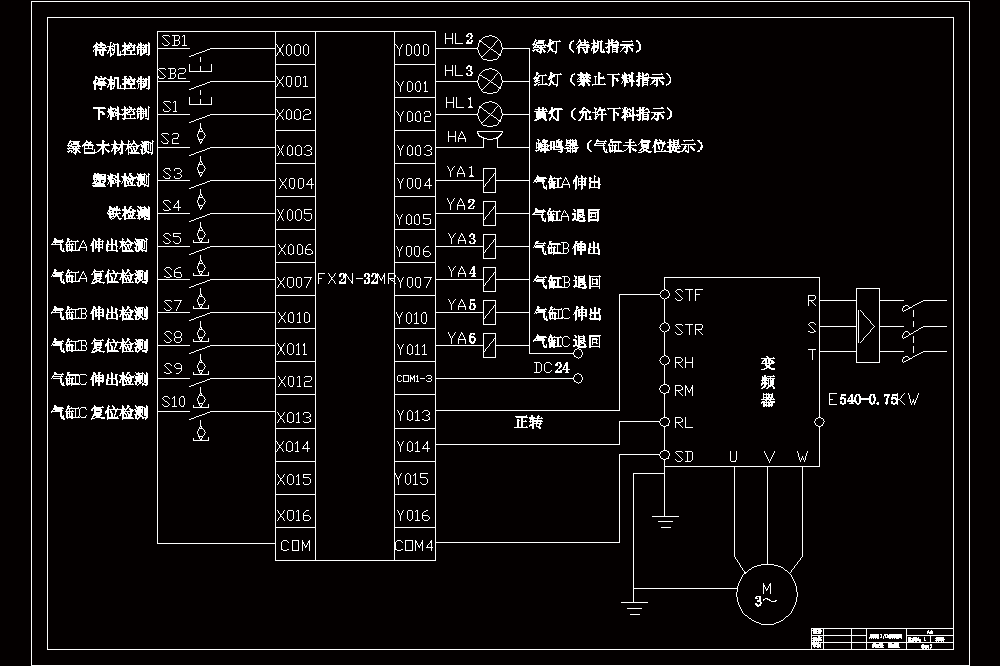This screenshot has height=666, width=1000.
Task: Select the E540-0.75KW model text
Action: point(874,399)
